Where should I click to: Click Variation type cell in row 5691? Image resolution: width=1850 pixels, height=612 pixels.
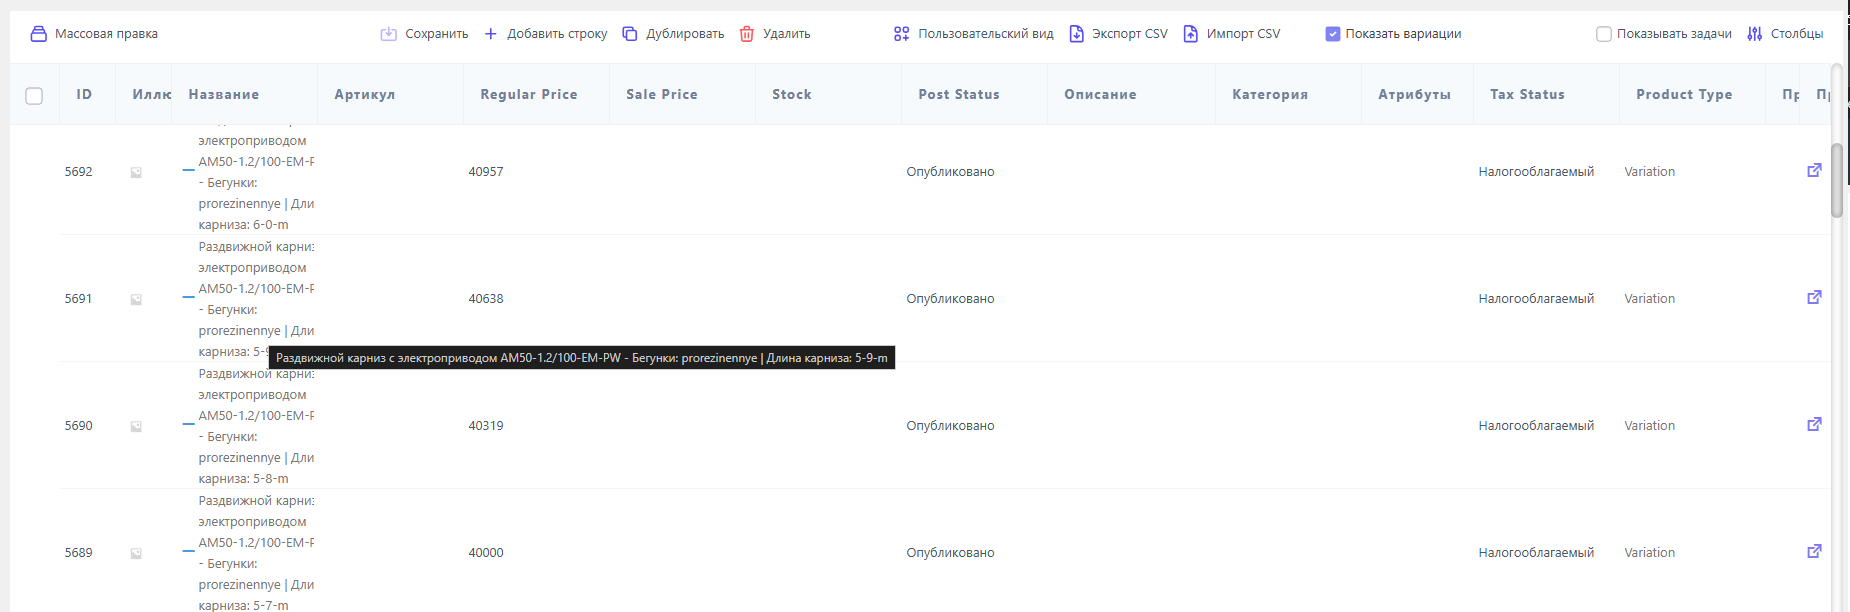point(1649,299)
